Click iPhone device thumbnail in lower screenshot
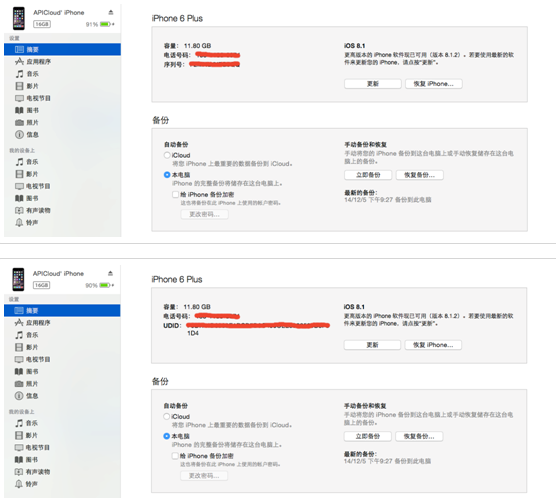Screen dimensions: 556x502 tap(18, 279)
